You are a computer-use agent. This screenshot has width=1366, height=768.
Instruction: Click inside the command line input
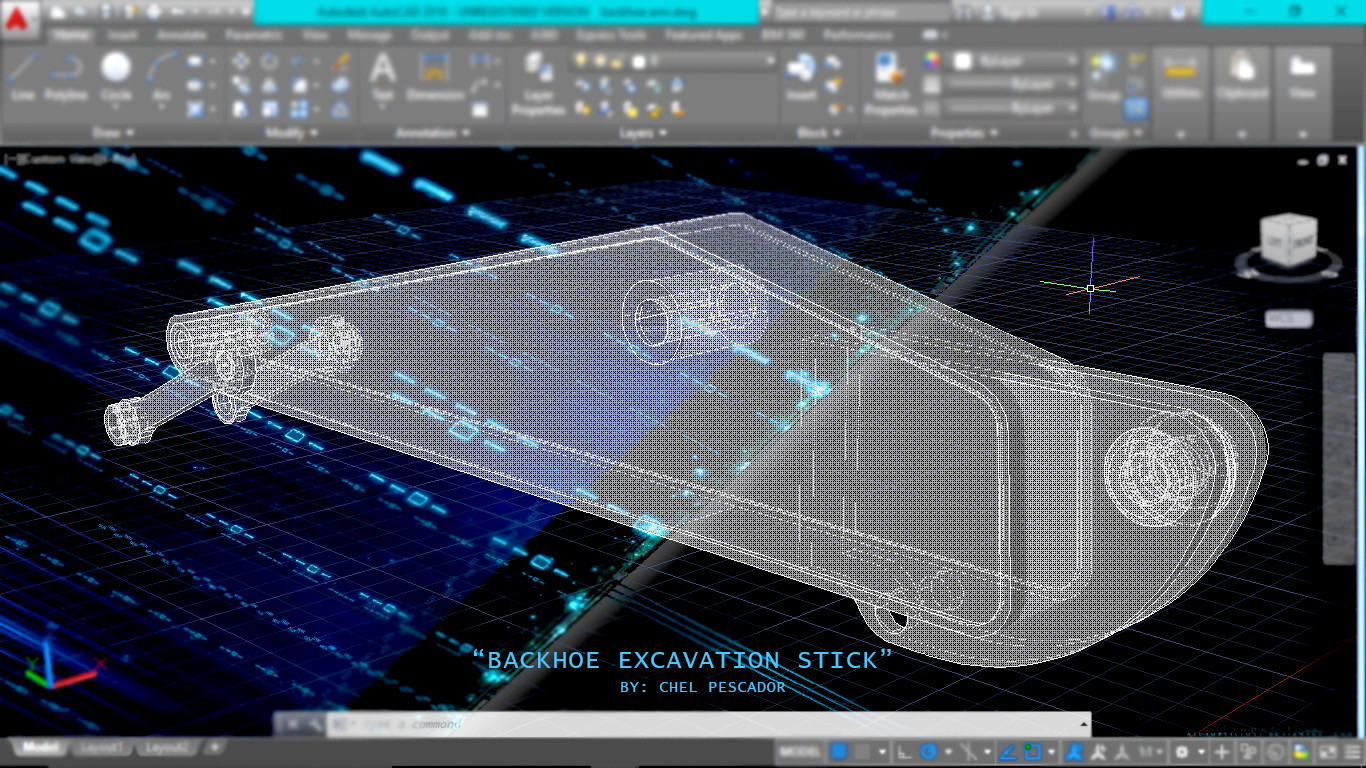pyautogui.click(x=600, y=723)
